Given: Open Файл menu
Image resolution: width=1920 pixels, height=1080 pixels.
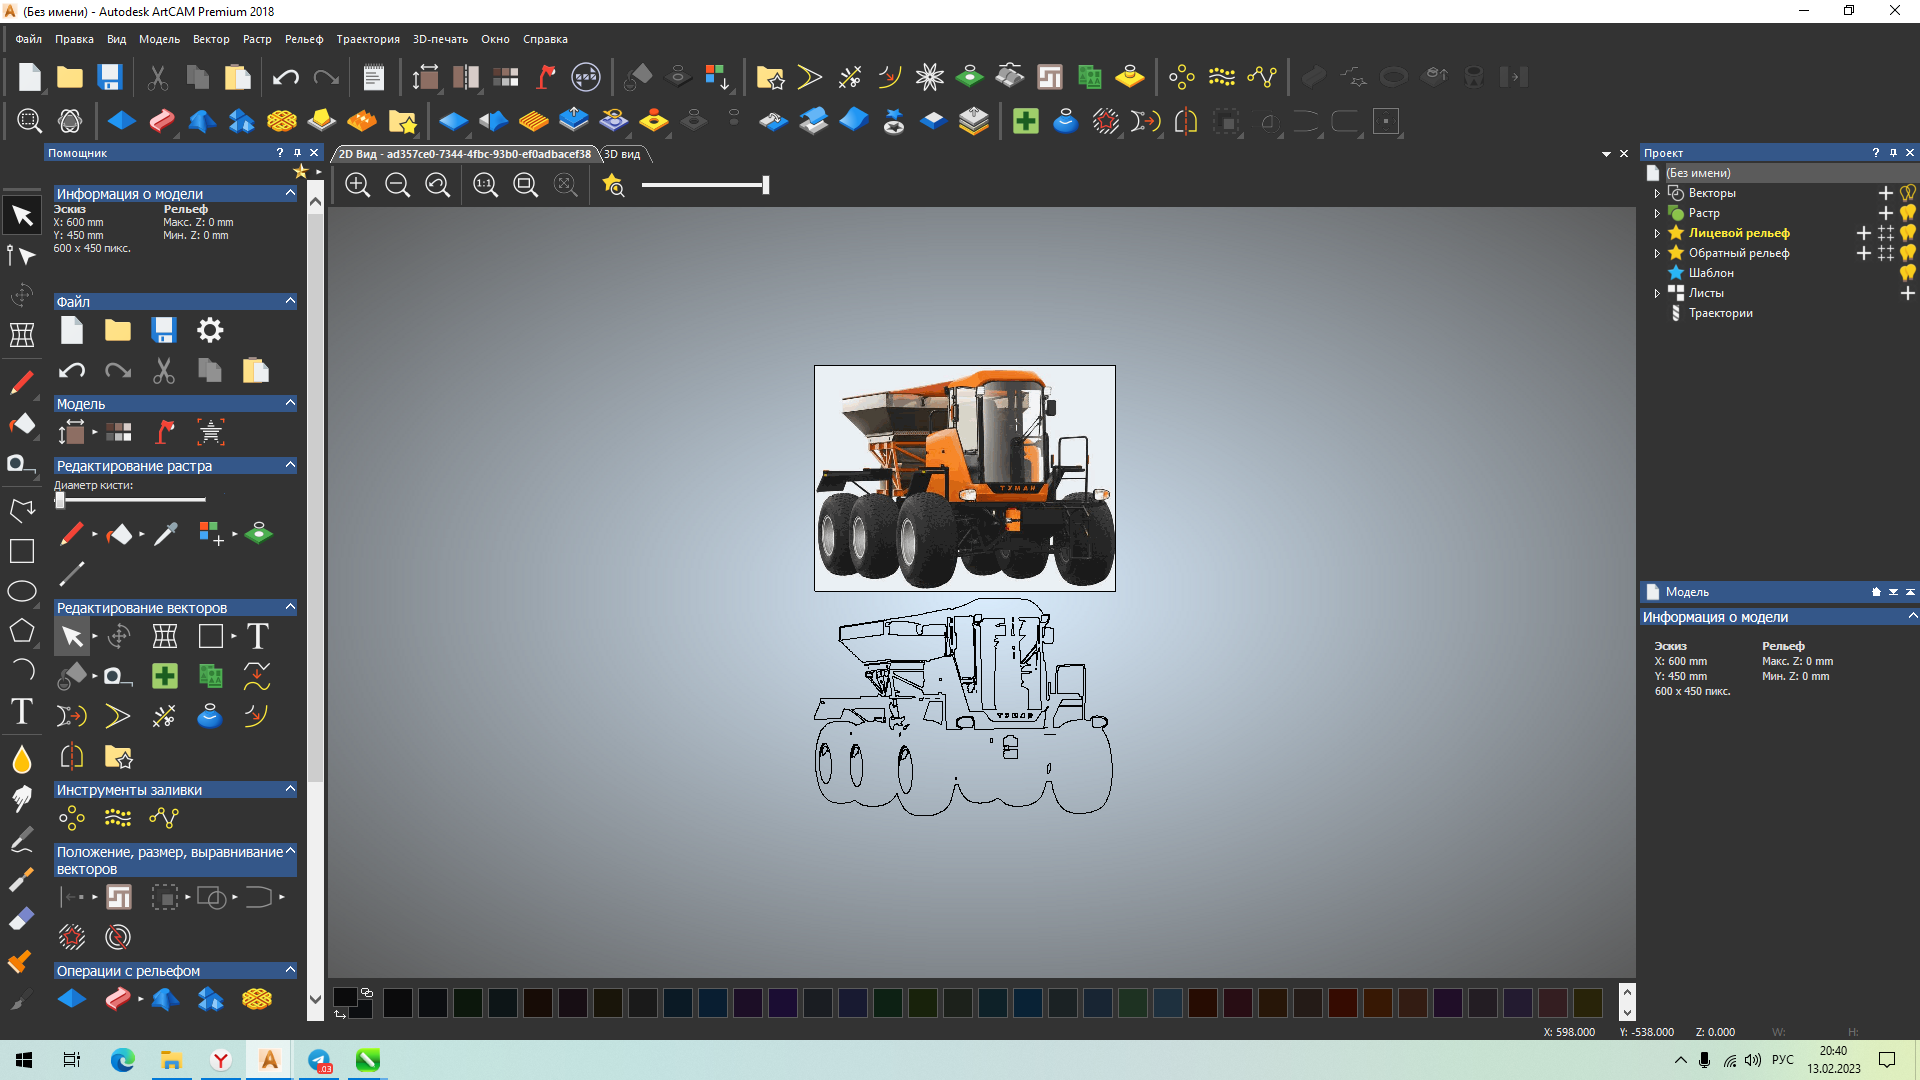Looking at the screenshot, I should point(29,39).
